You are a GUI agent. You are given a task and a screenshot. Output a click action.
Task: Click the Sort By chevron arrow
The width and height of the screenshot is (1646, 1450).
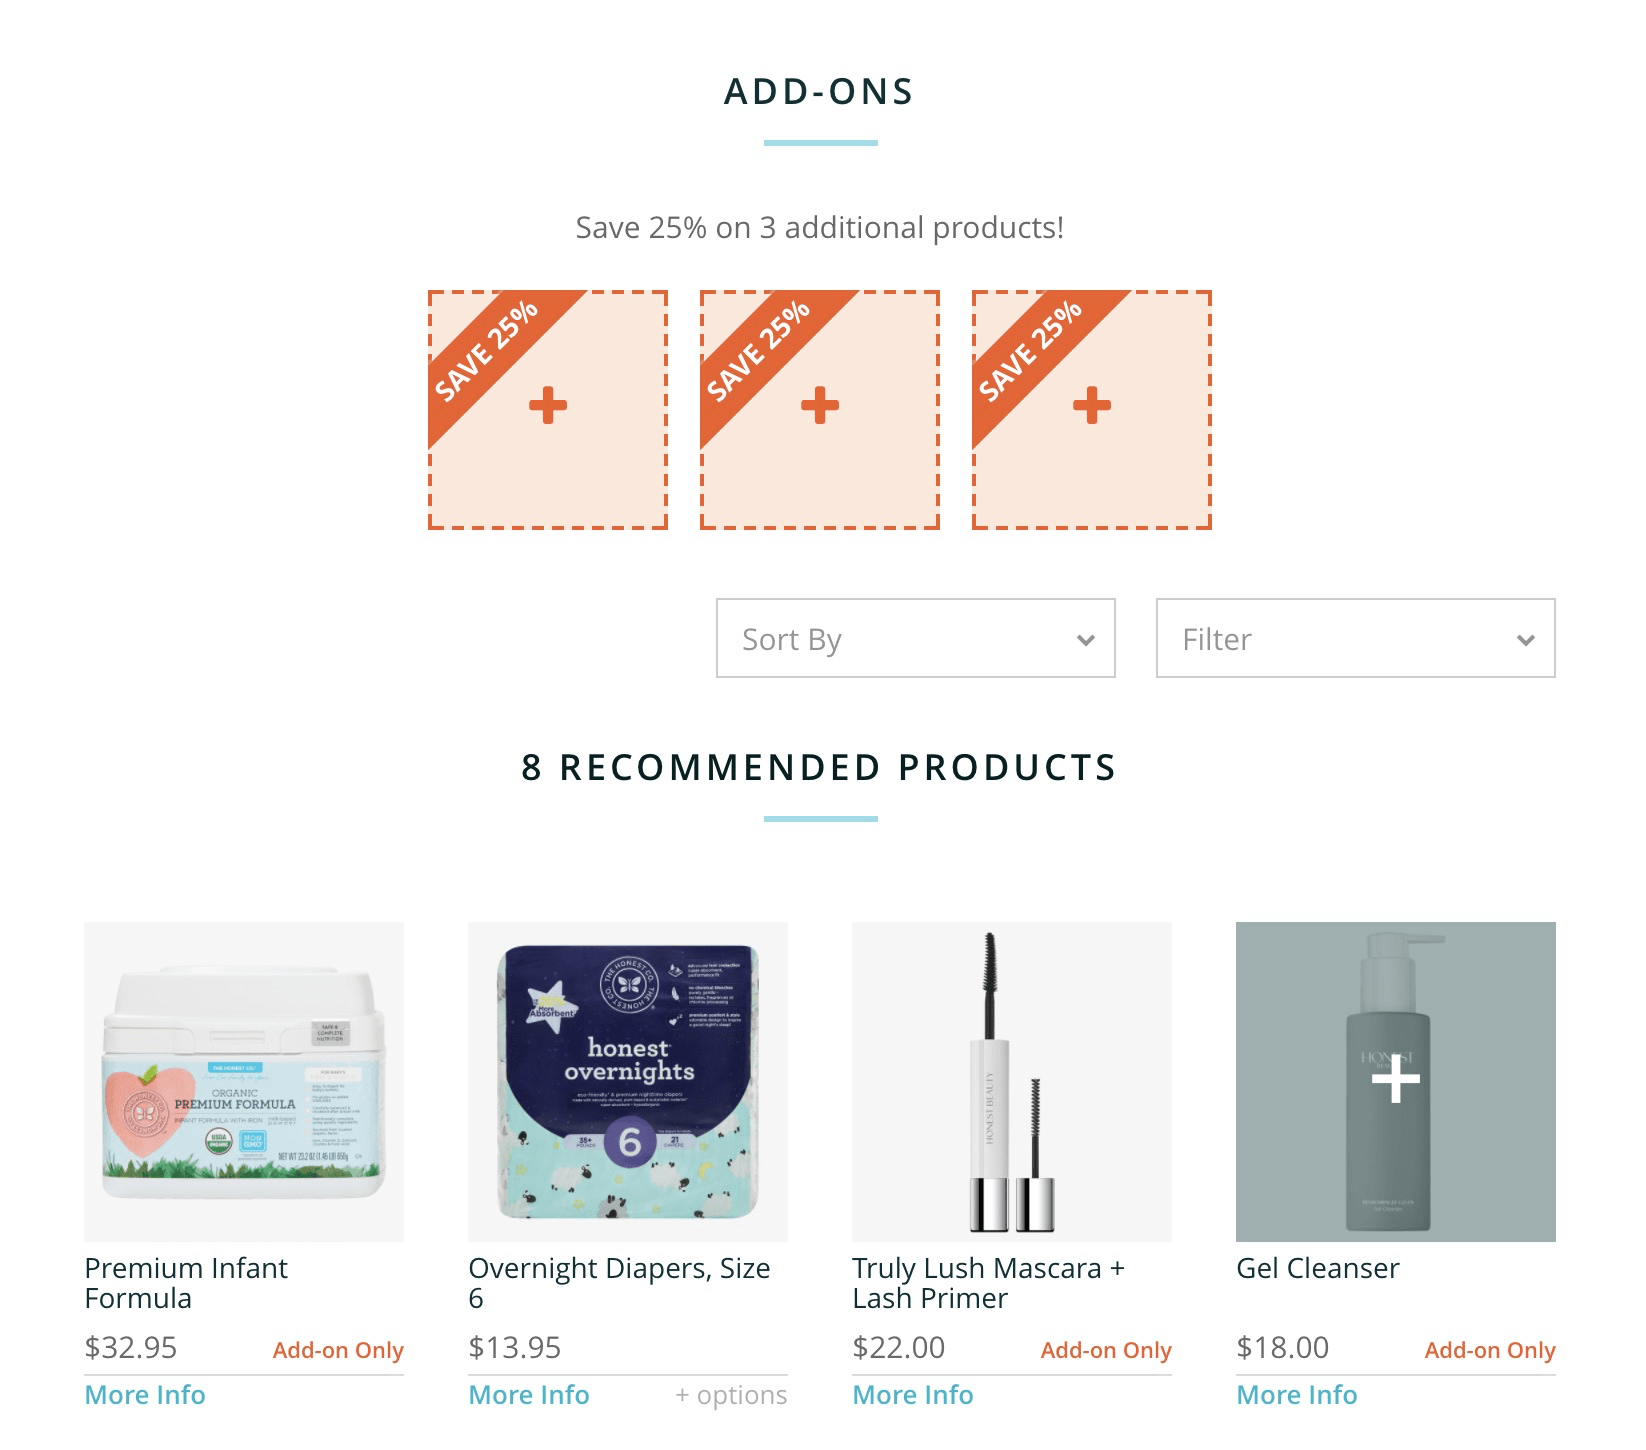tap(1086, 640)
